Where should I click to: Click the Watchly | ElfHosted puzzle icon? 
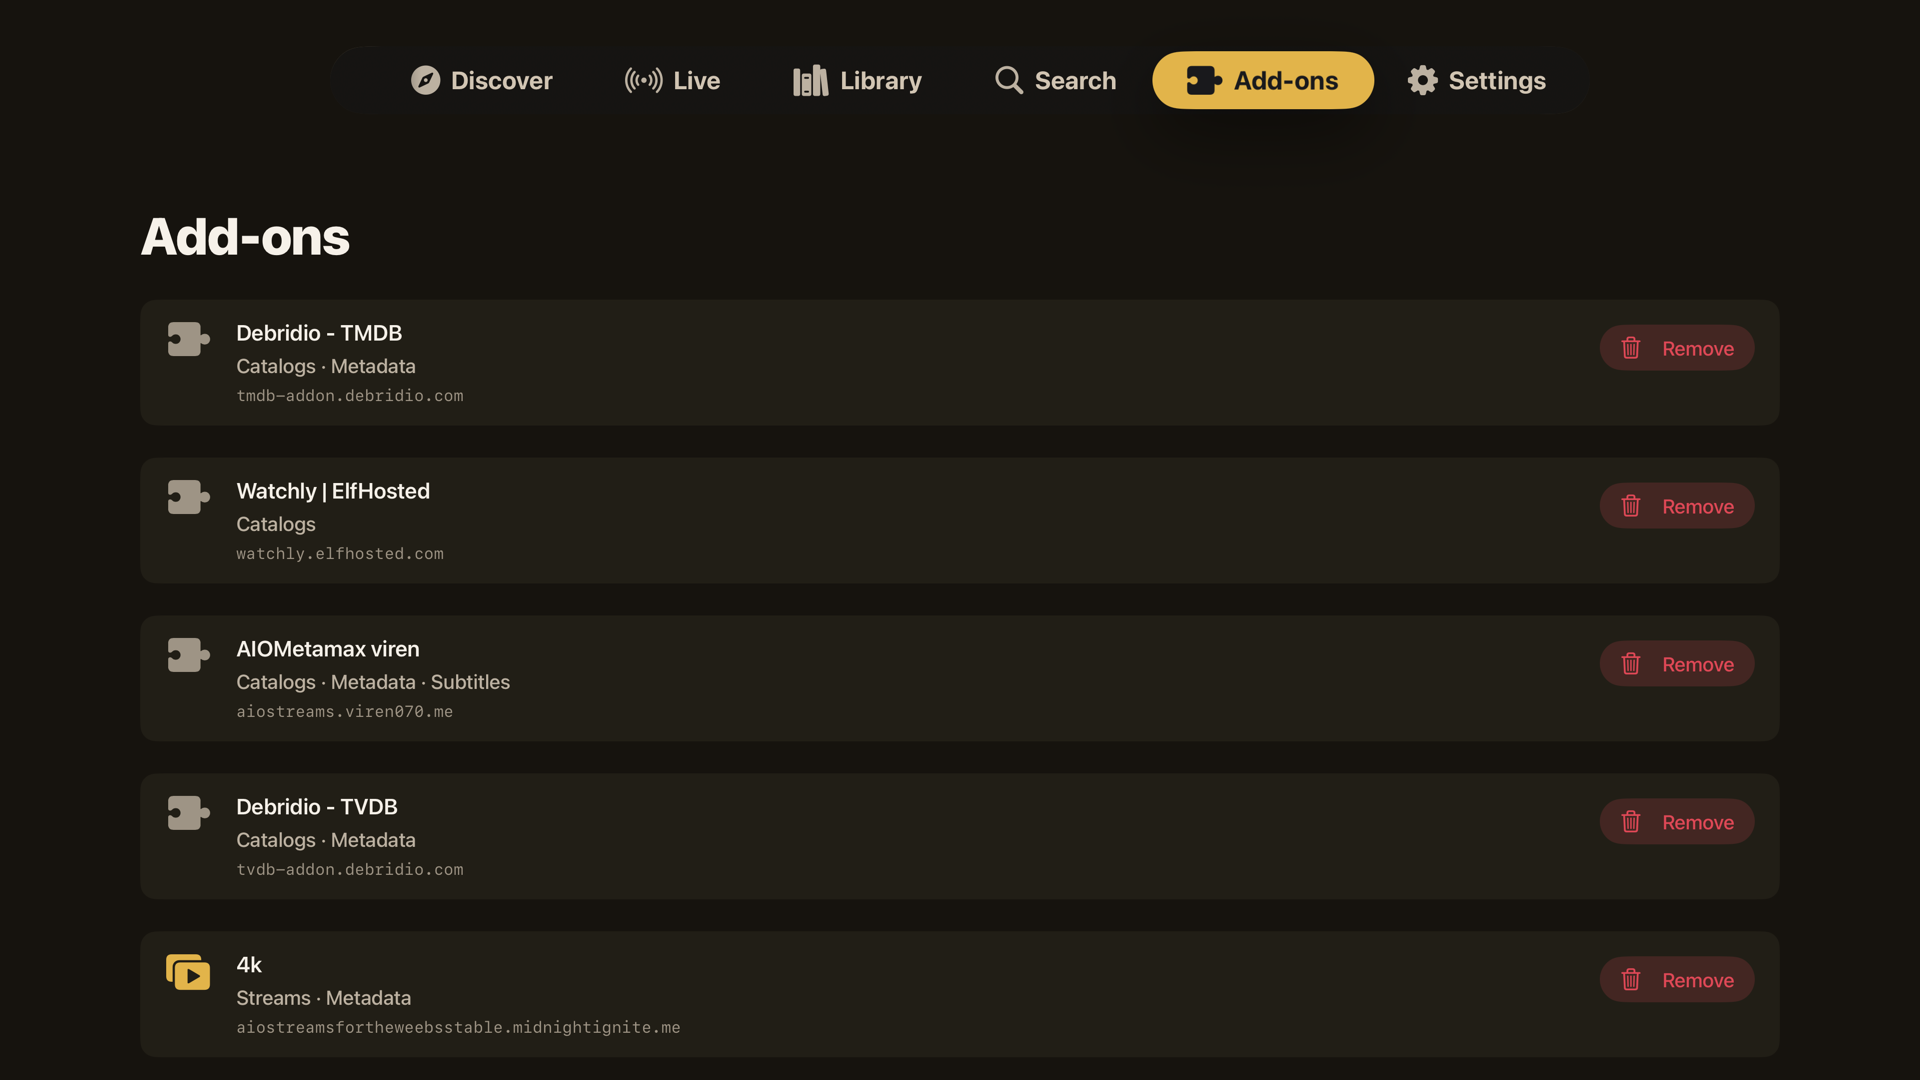coord(188,497)
